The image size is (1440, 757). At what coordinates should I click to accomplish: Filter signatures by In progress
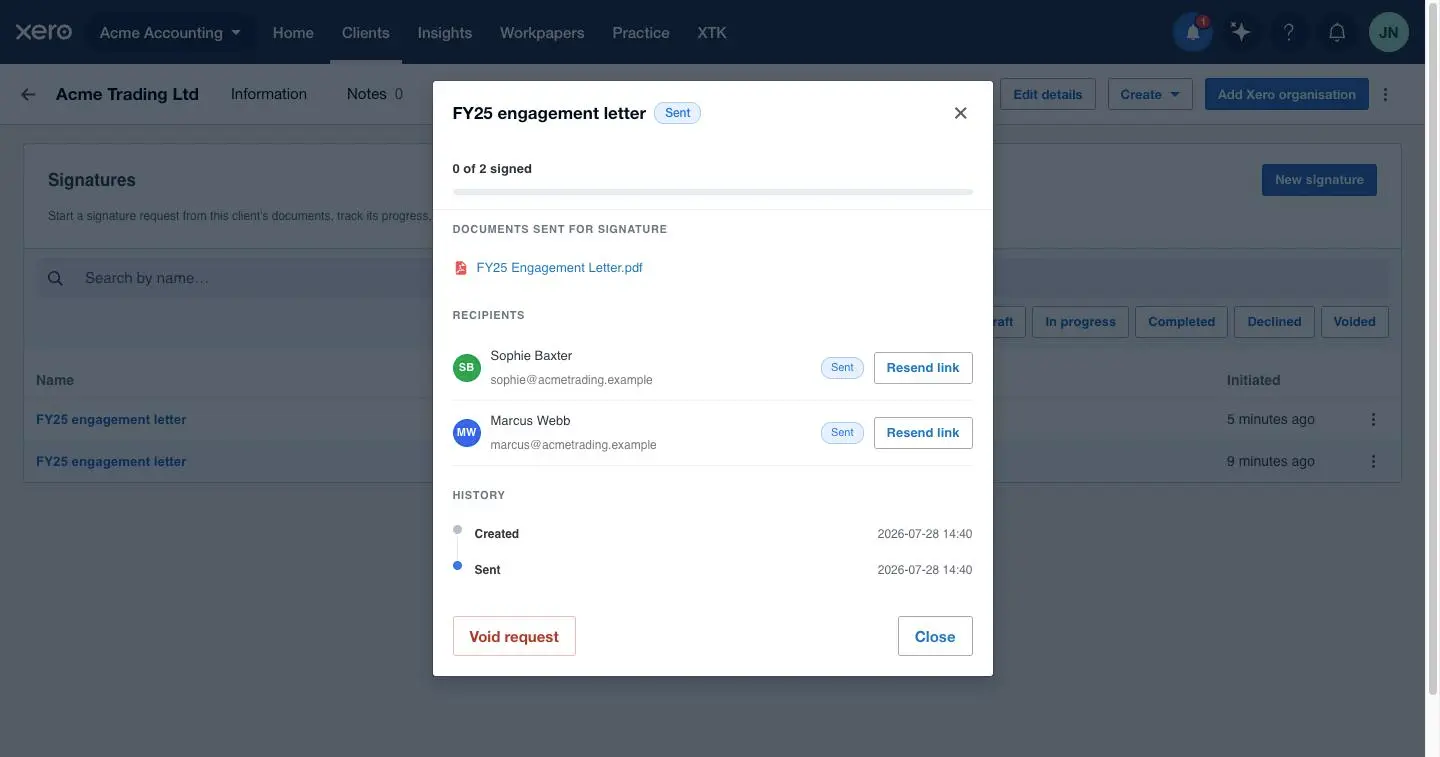(1080, 322)
